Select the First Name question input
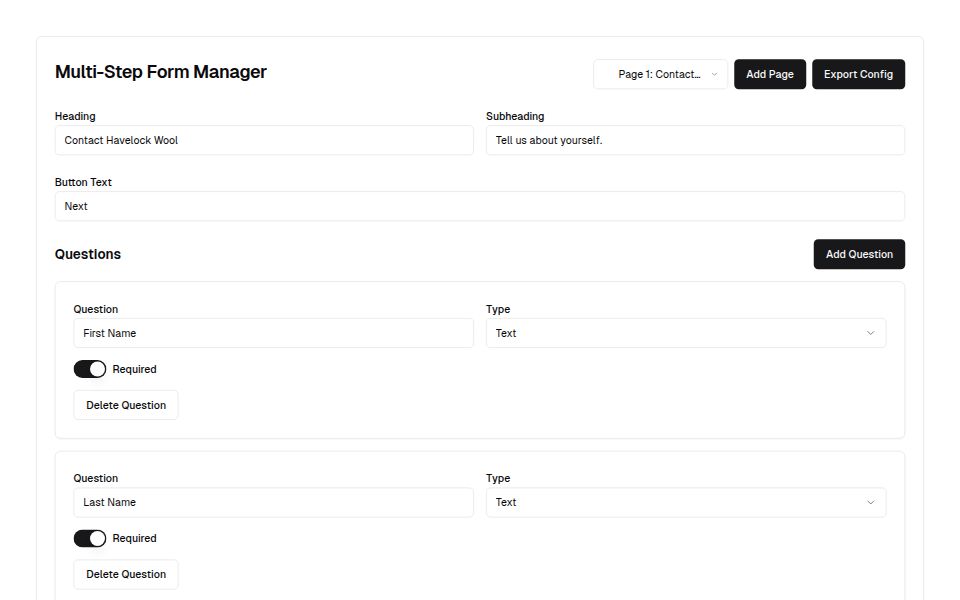The height and width of the screenshot is (600, 960). [273, 333]
